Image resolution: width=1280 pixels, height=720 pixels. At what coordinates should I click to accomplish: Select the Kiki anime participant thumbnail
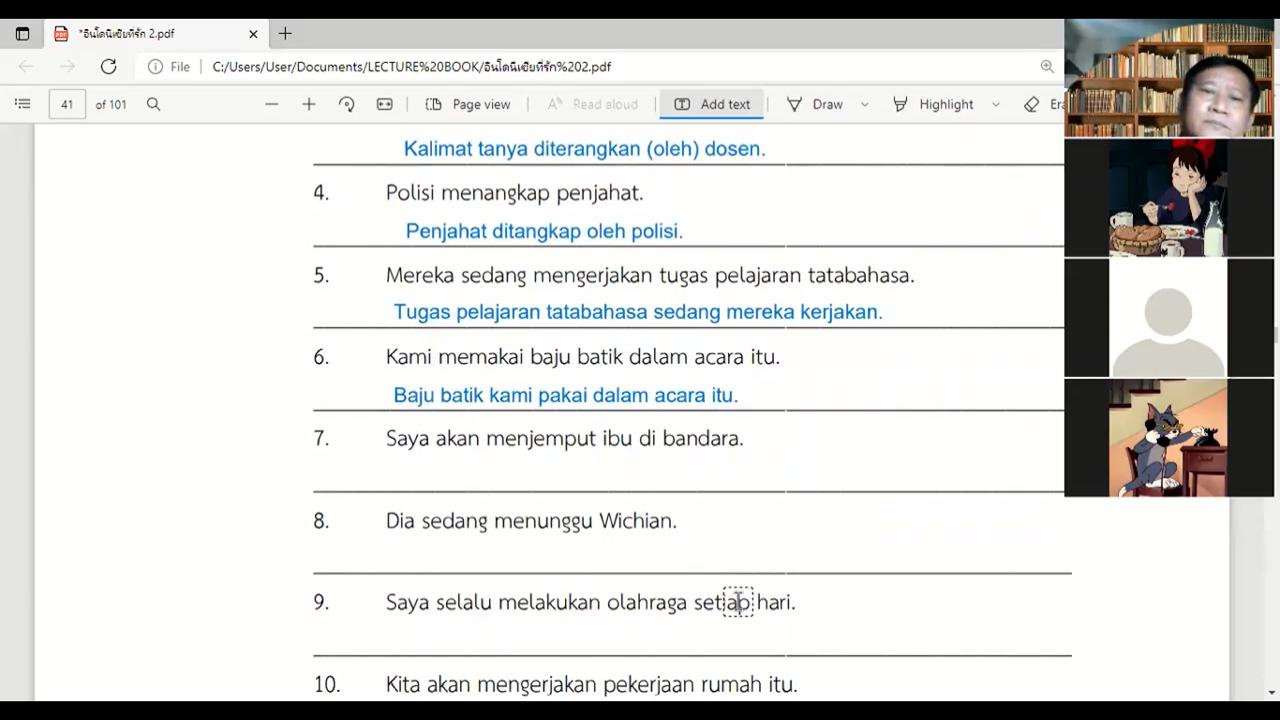click(1168, 198)
